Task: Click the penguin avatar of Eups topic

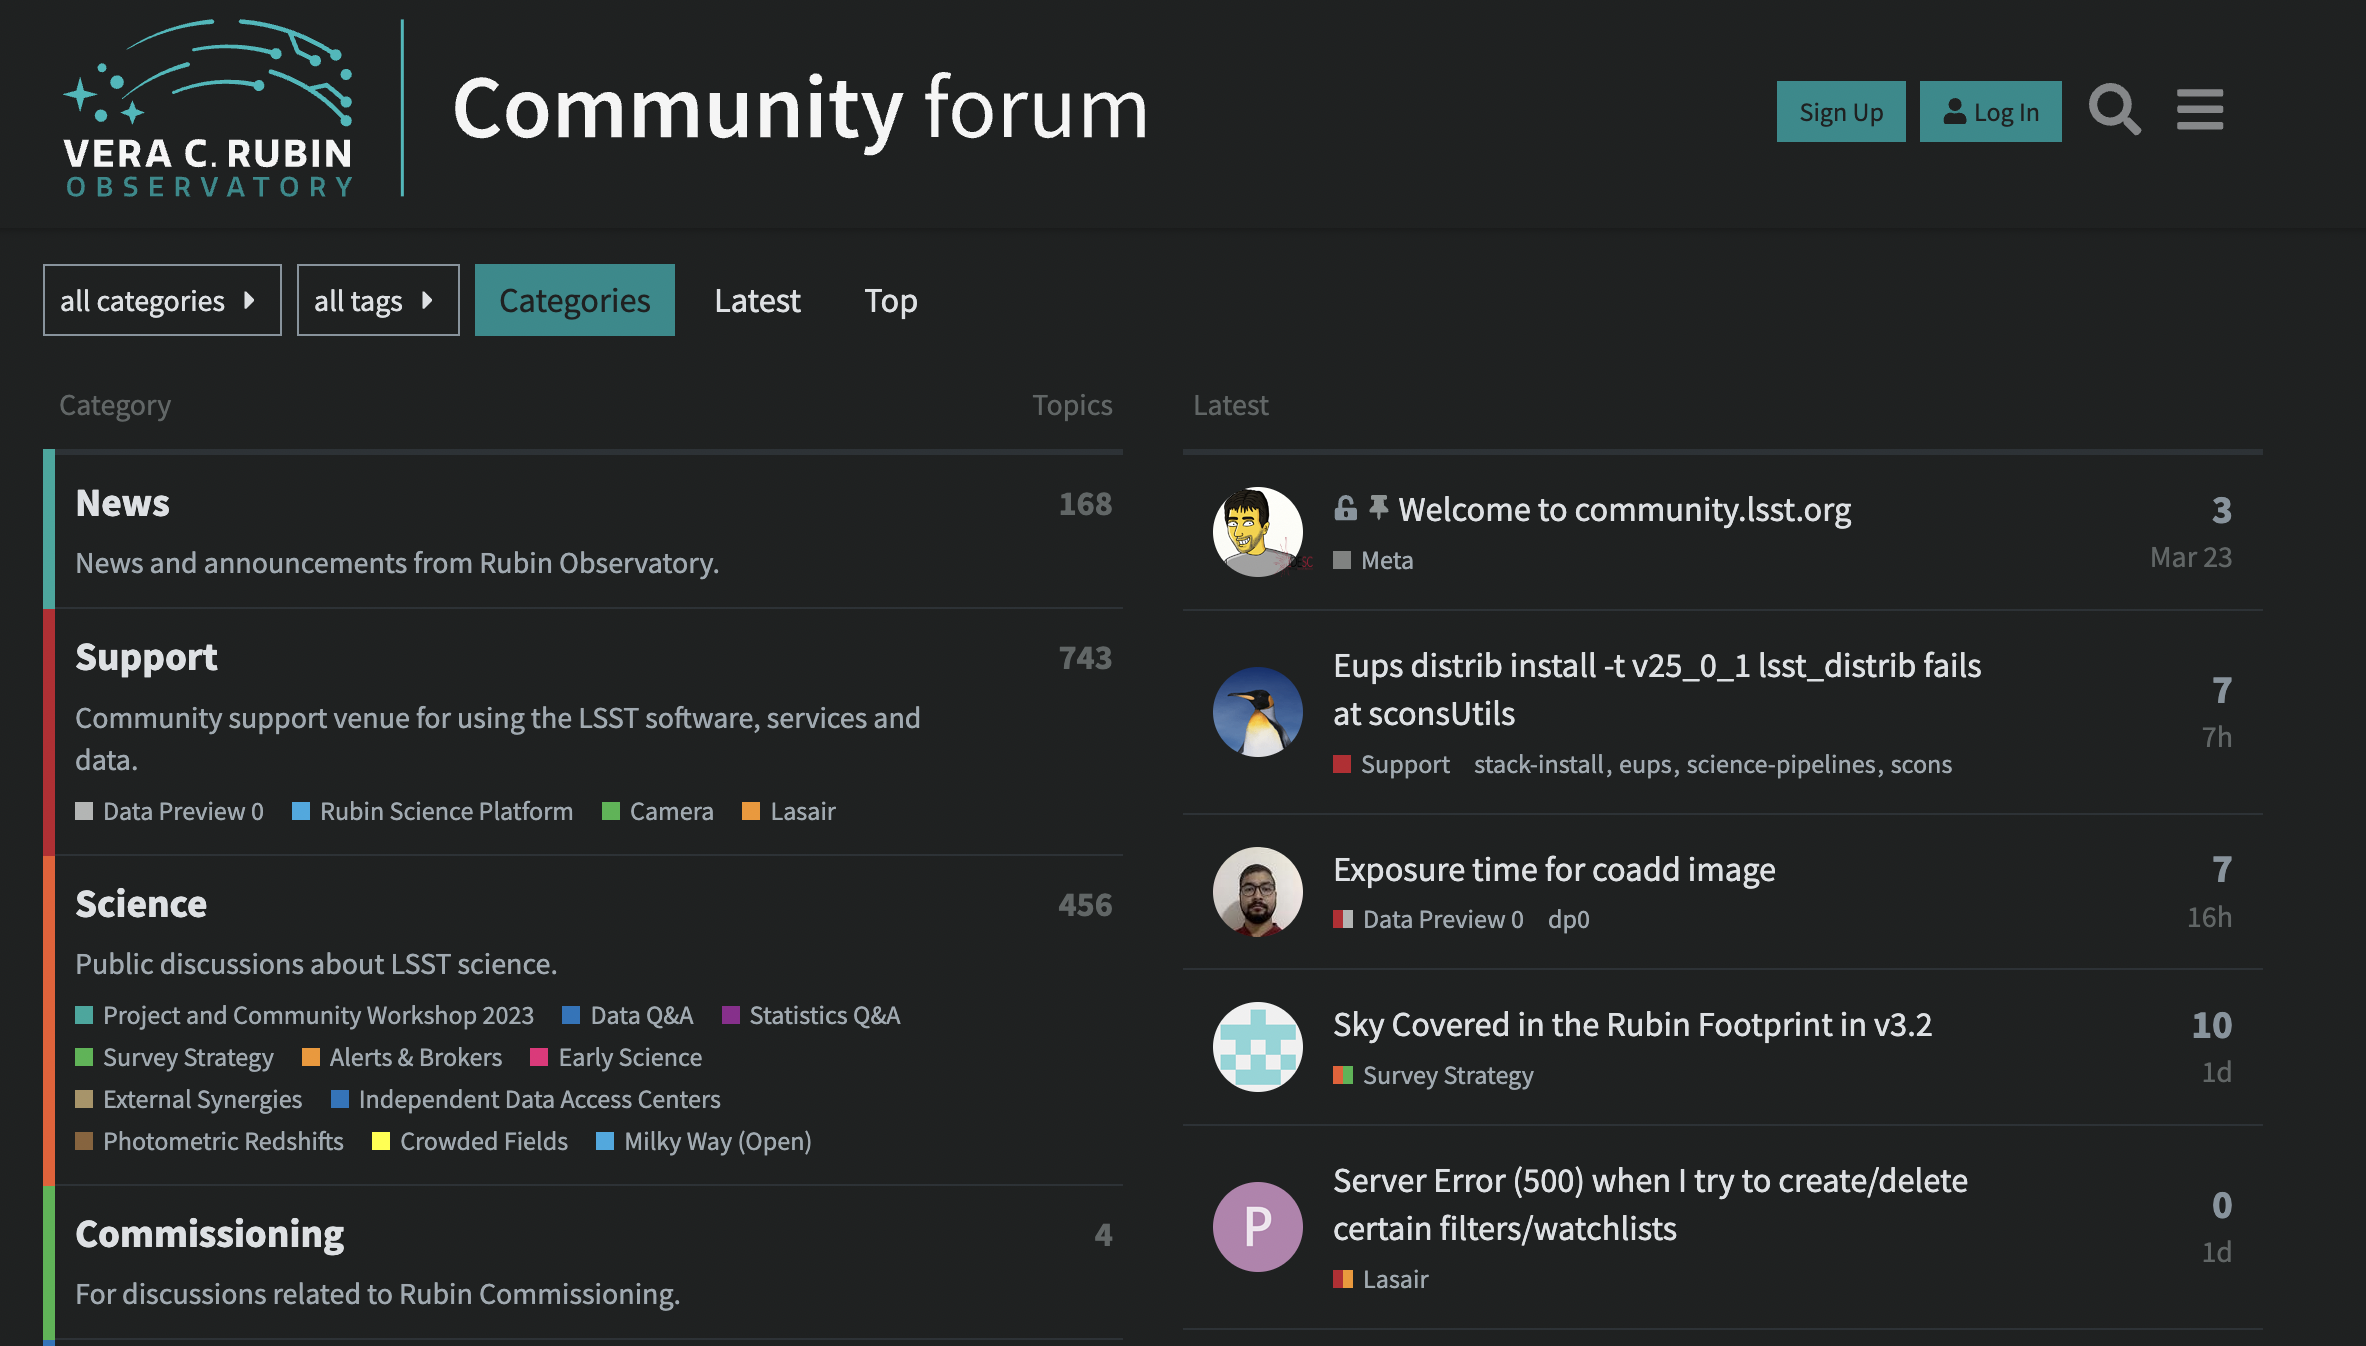Action: pos(1257,712)
